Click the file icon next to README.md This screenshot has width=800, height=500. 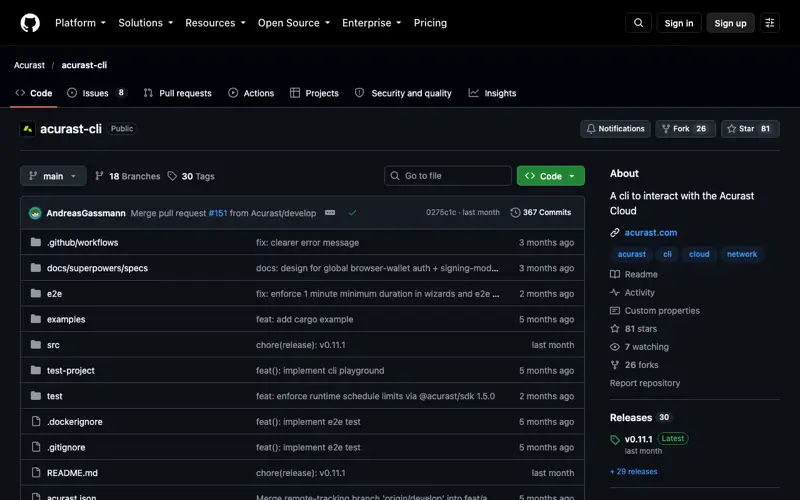[x=36, y=472]
